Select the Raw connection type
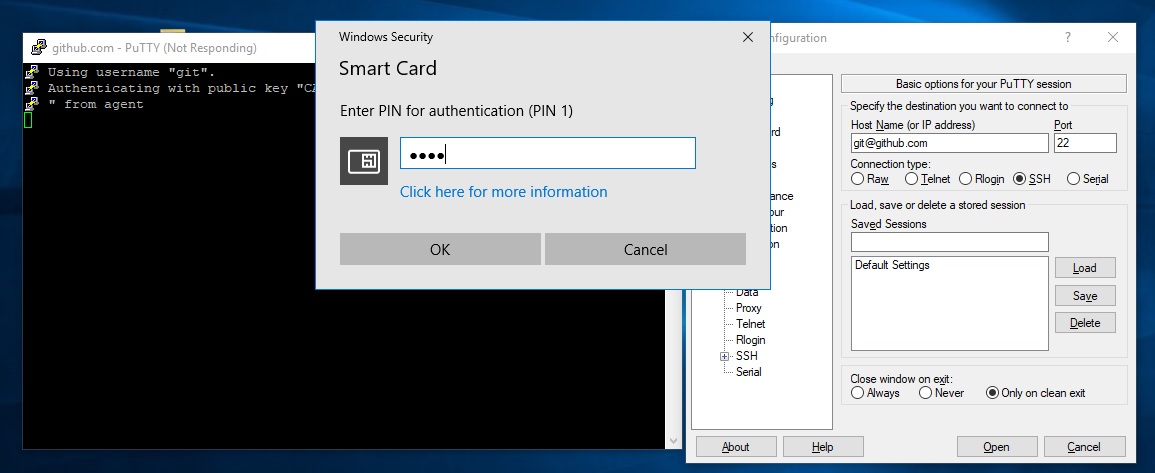The image size is (1155, 473). click(x=869, y=178)
